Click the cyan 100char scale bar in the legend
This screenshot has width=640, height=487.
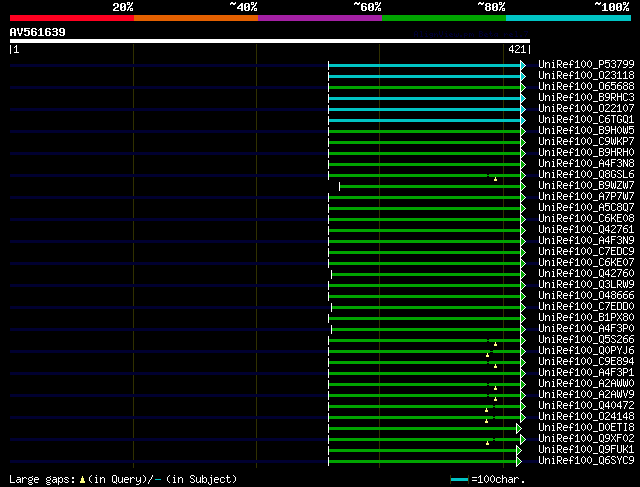point(459,480)
